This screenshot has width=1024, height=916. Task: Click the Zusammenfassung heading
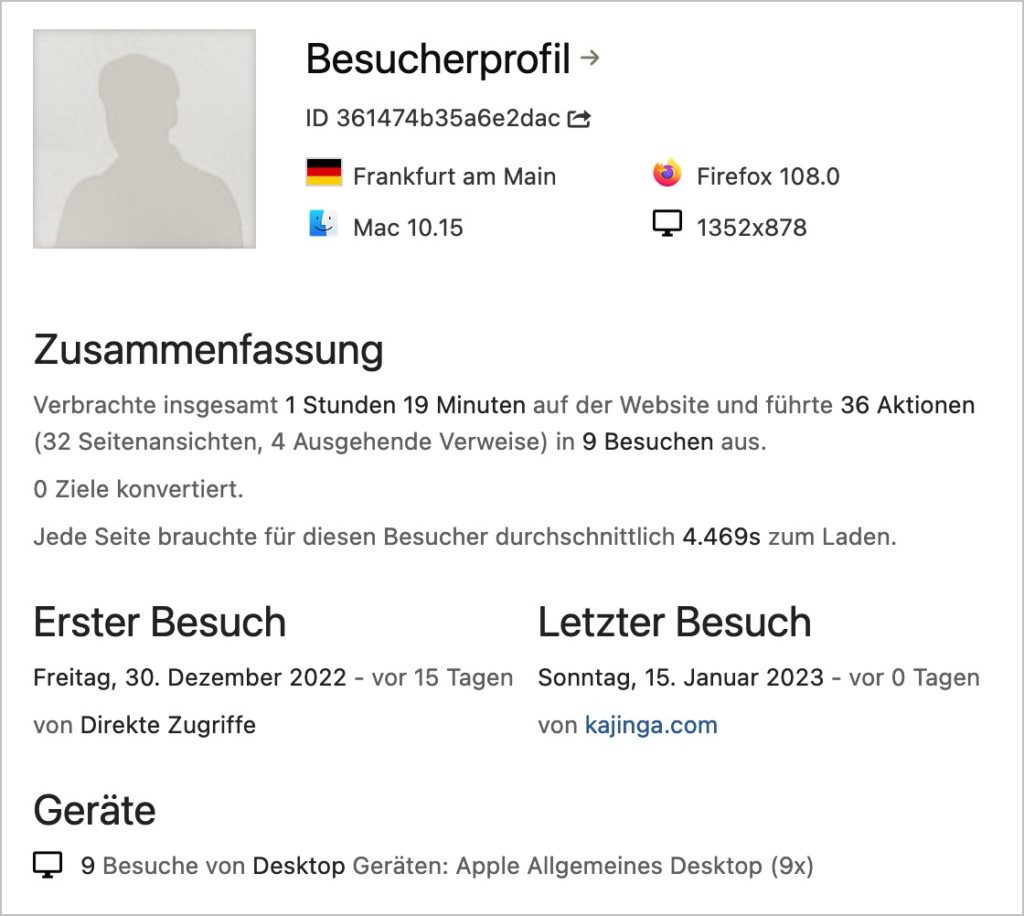(208, 351)
